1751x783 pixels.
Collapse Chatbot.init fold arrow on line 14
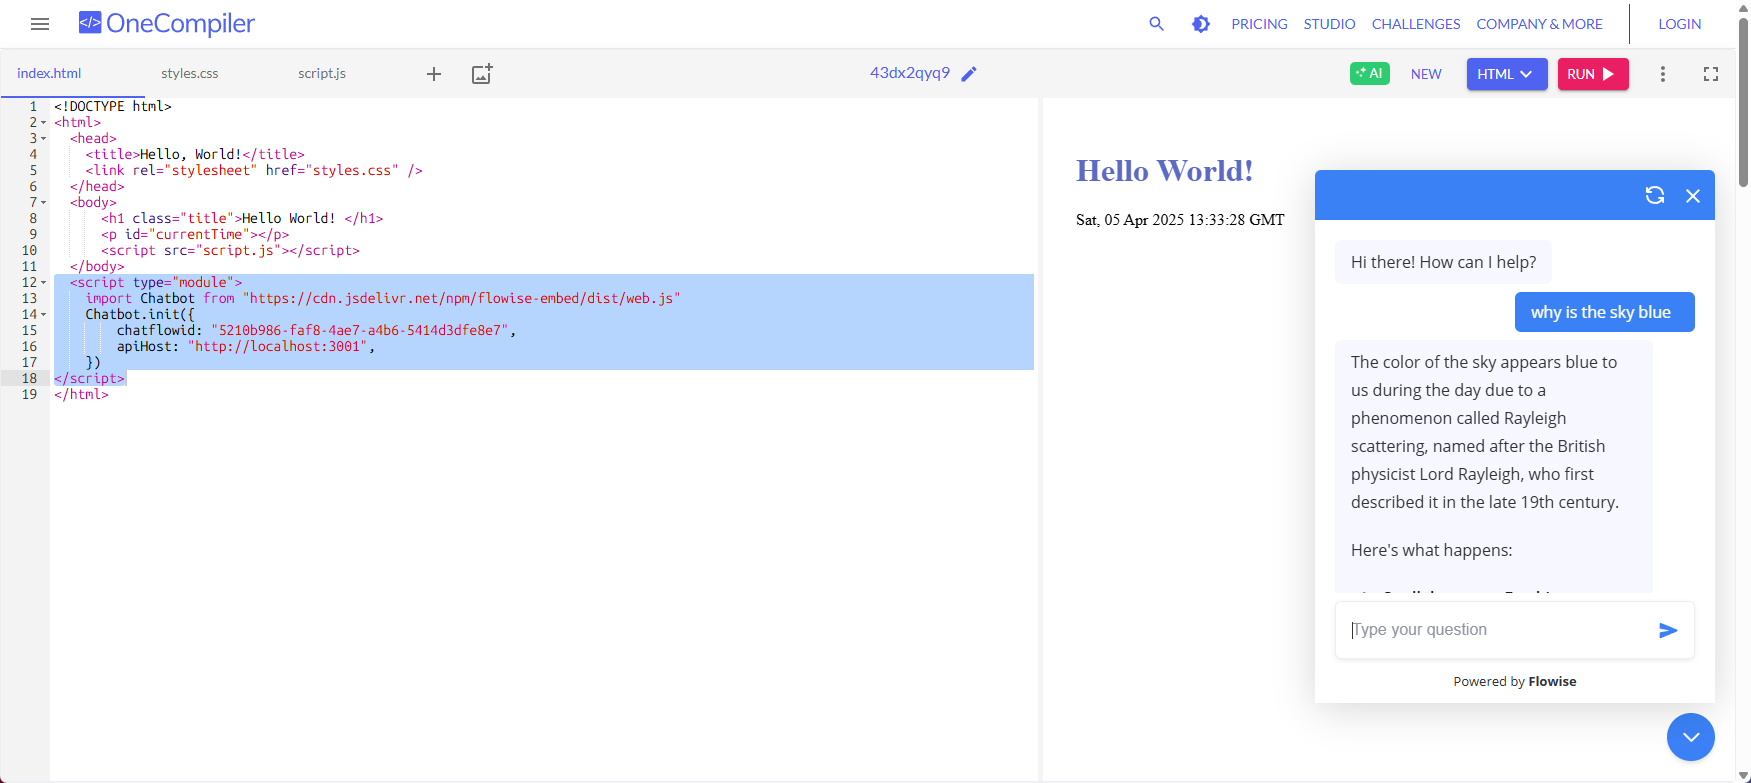pos(43,315)
